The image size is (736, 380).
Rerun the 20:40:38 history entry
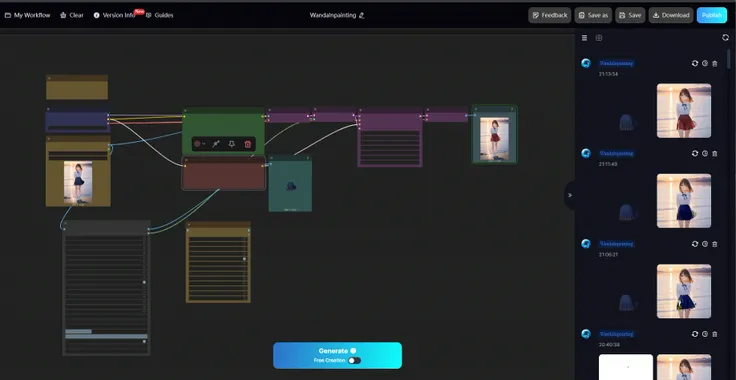point(695,334)
